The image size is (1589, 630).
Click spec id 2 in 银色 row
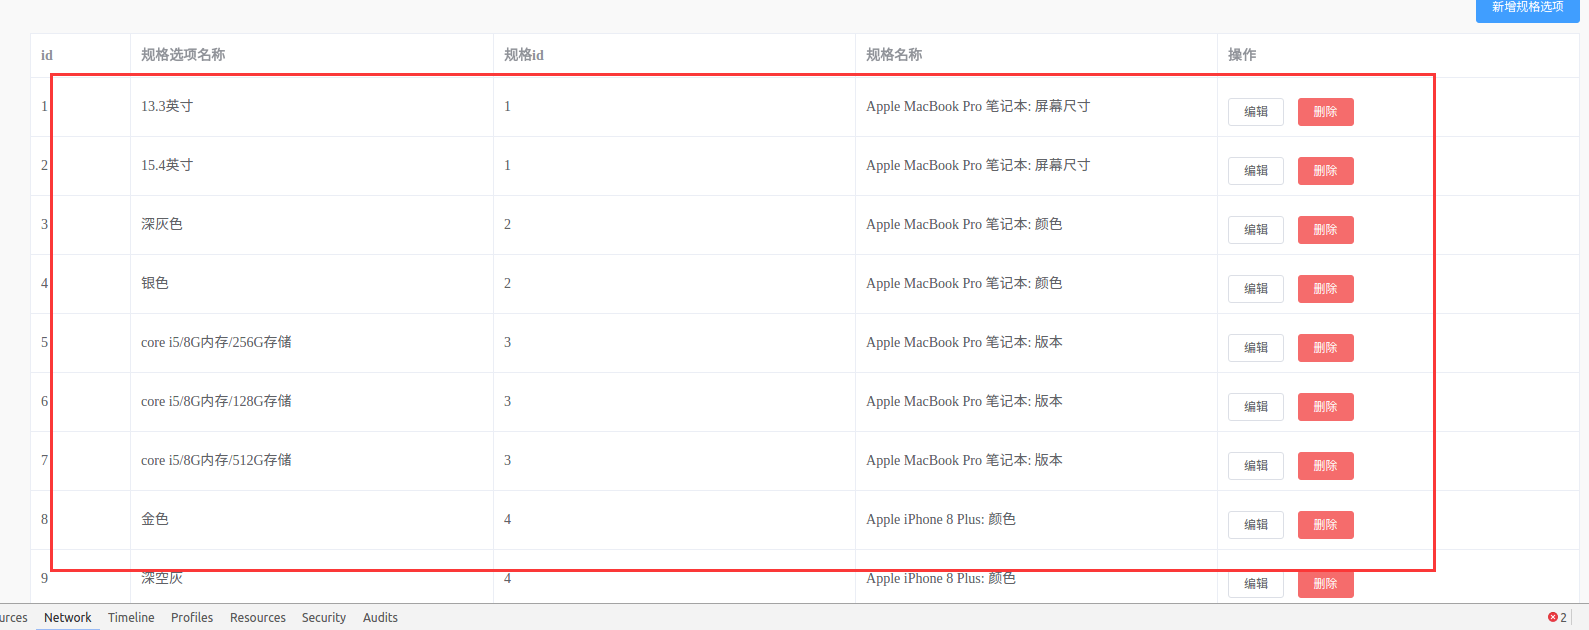pos(507,283)
